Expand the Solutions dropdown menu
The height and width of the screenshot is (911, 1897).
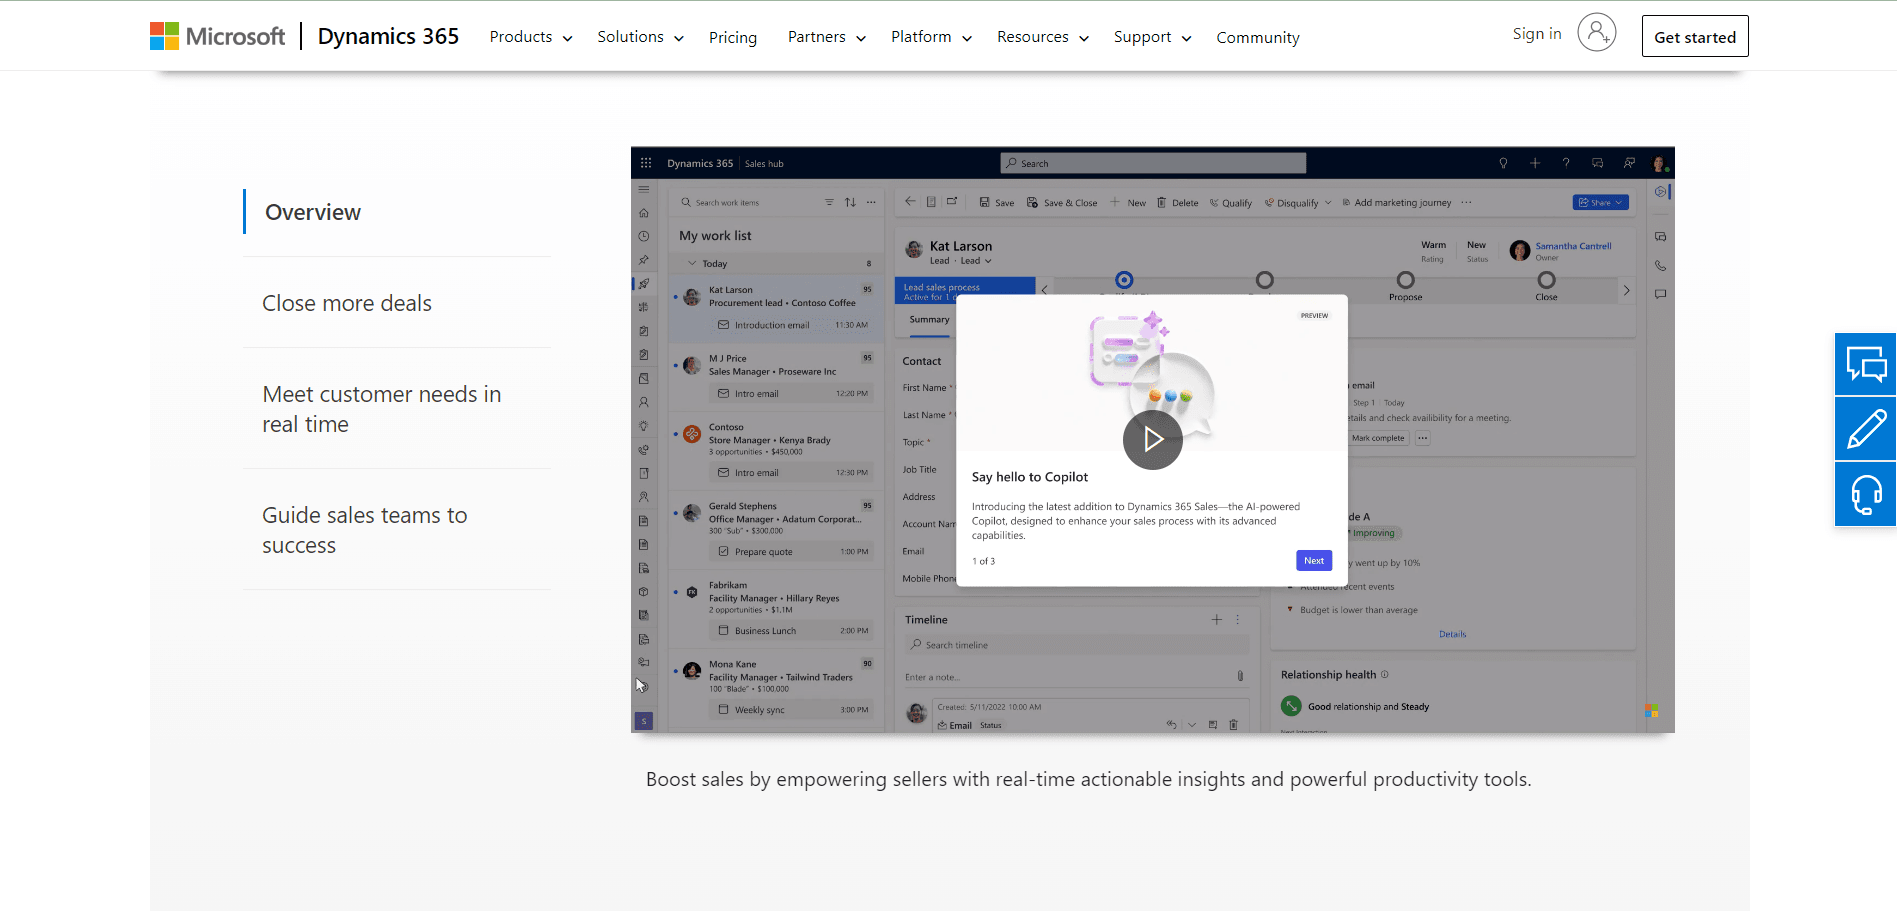coord(640,37)
